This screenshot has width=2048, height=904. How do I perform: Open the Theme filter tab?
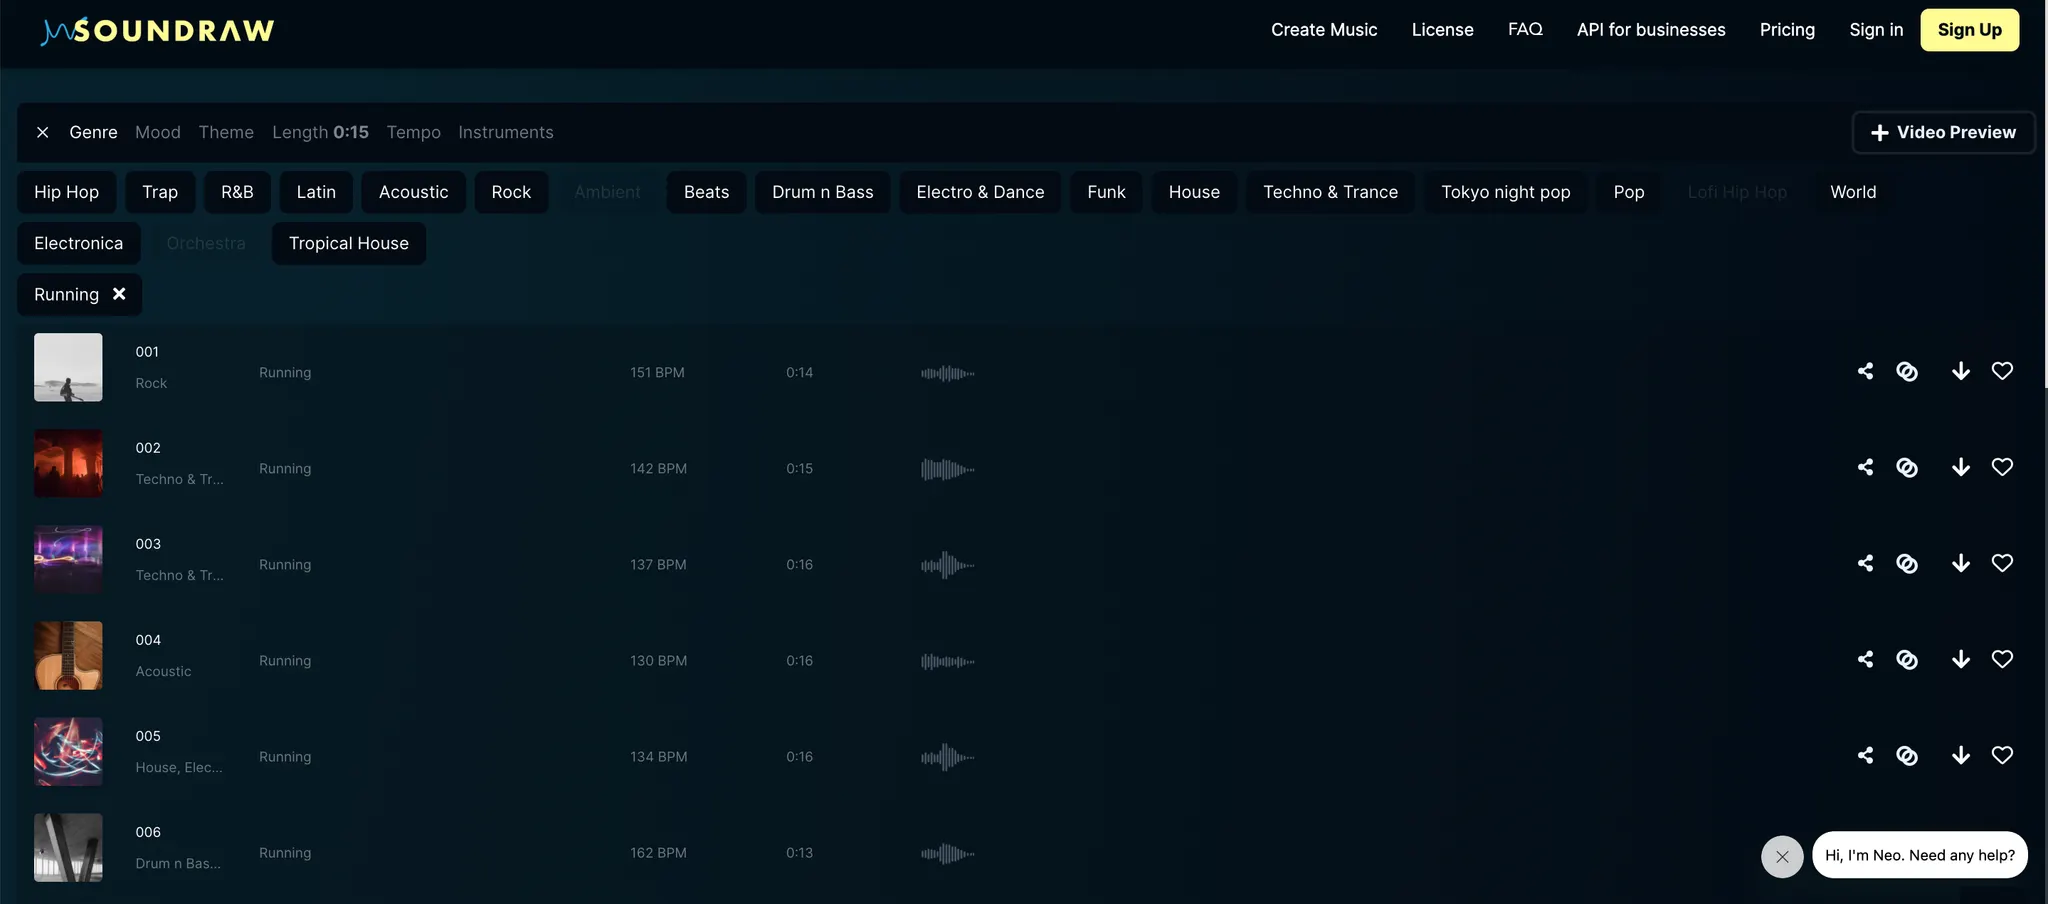point(226,132)
